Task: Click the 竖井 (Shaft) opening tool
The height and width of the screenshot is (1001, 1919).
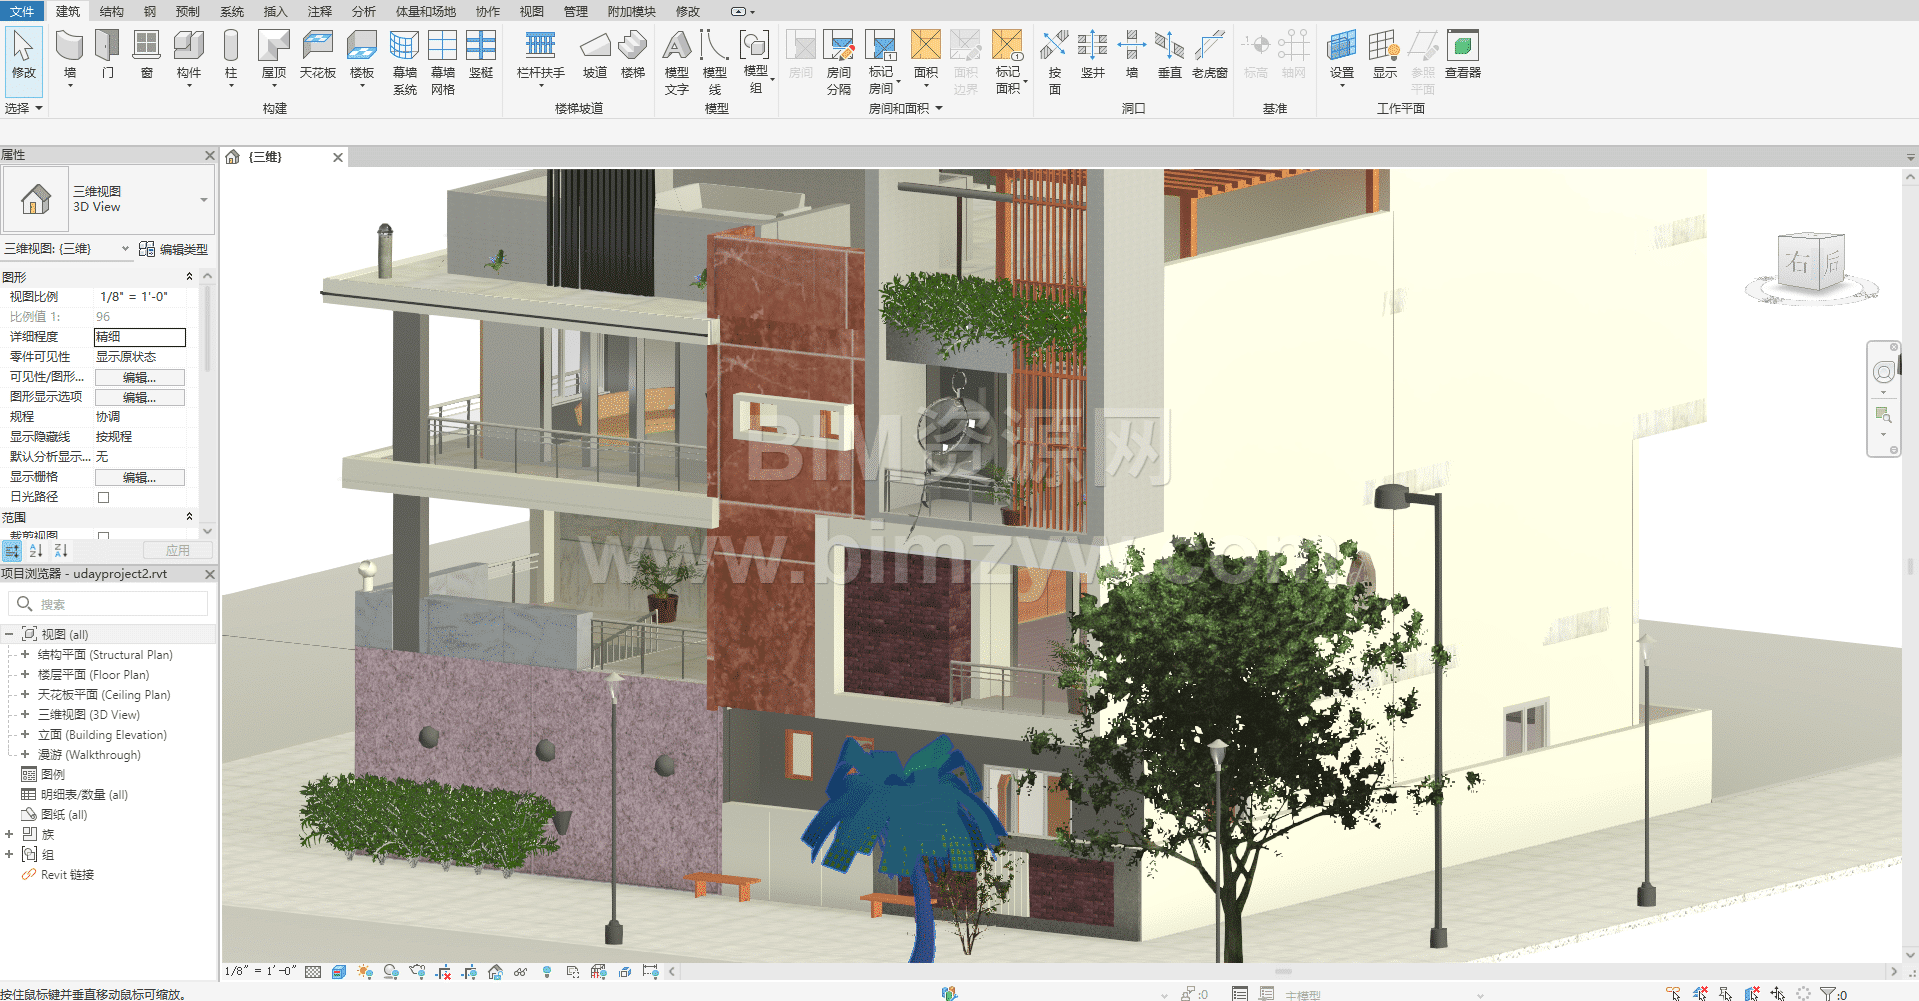Action: [x=1092, y=55]
